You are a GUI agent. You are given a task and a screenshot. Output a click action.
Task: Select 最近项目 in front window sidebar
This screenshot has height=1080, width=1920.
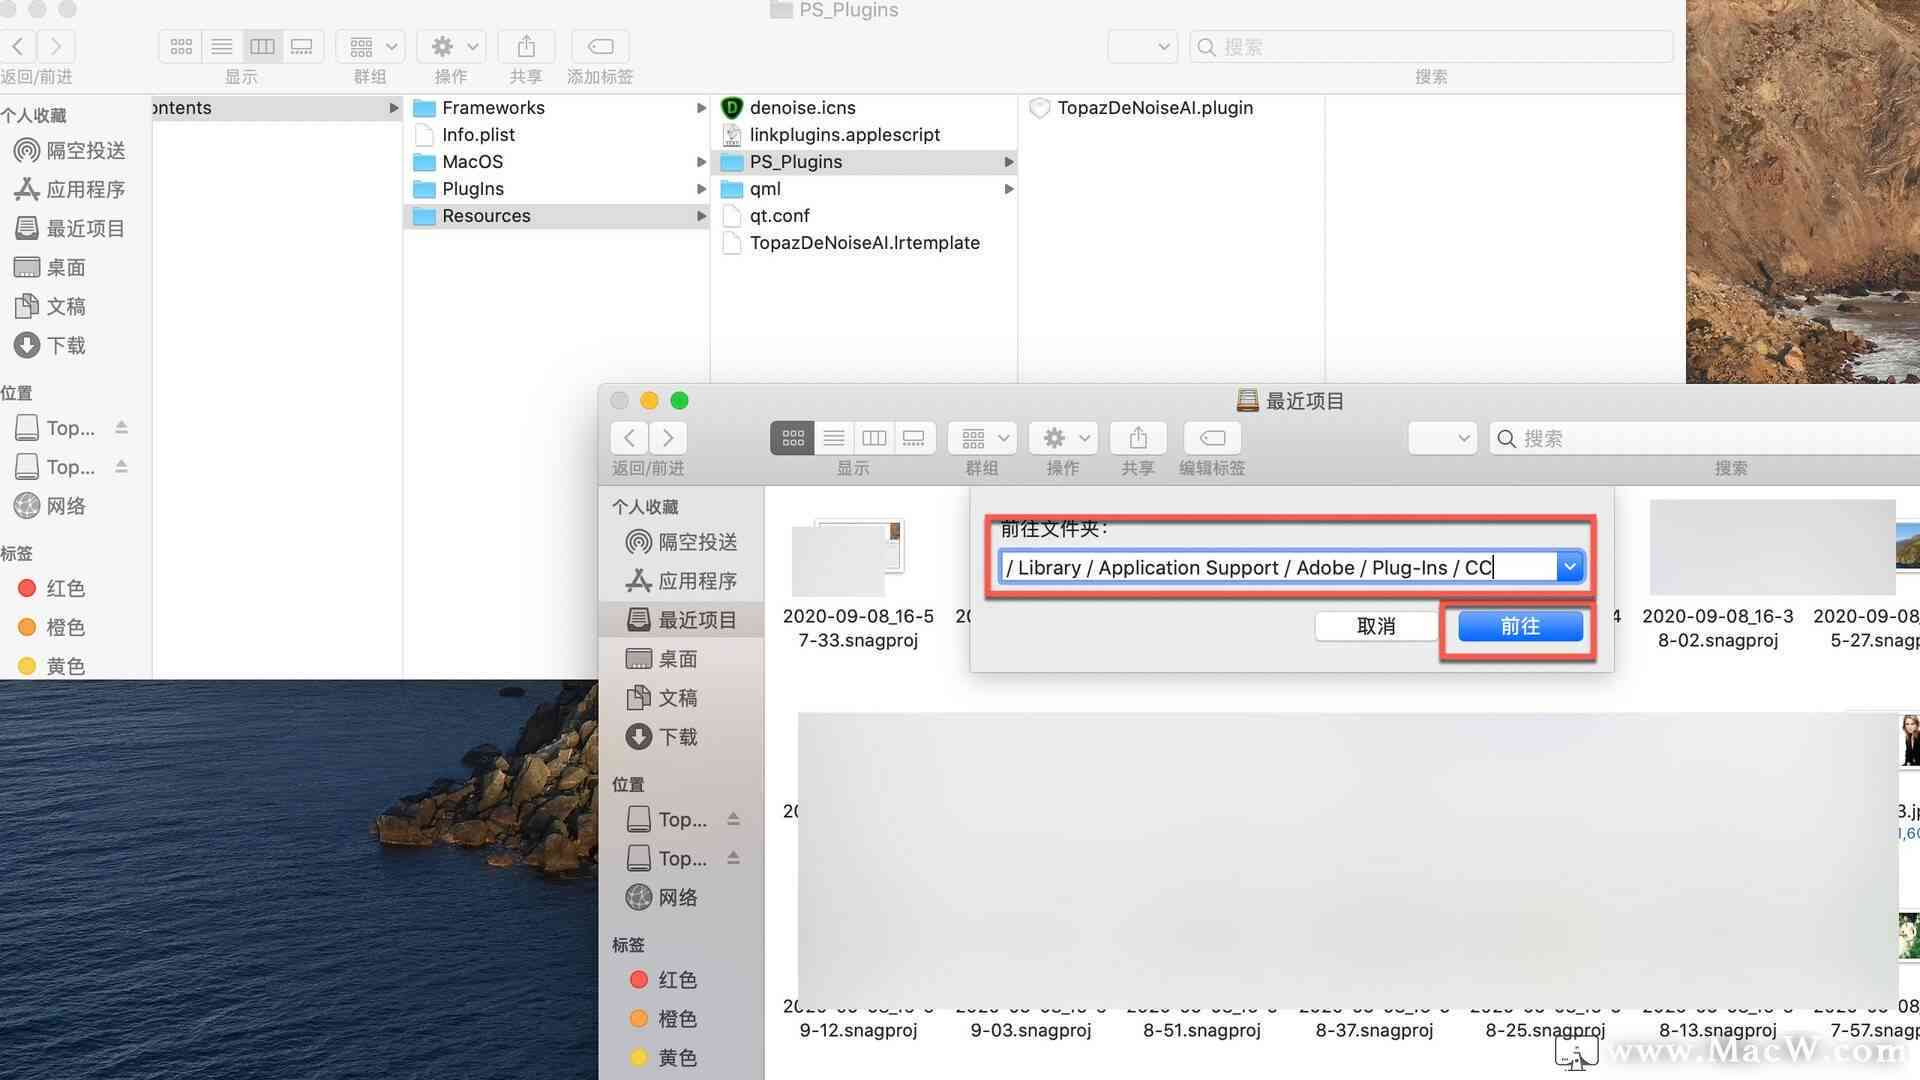(x=682, y=620)
